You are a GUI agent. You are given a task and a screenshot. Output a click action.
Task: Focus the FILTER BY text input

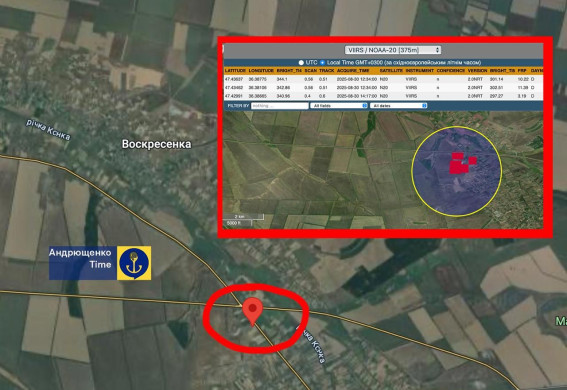tap(280, 106)
